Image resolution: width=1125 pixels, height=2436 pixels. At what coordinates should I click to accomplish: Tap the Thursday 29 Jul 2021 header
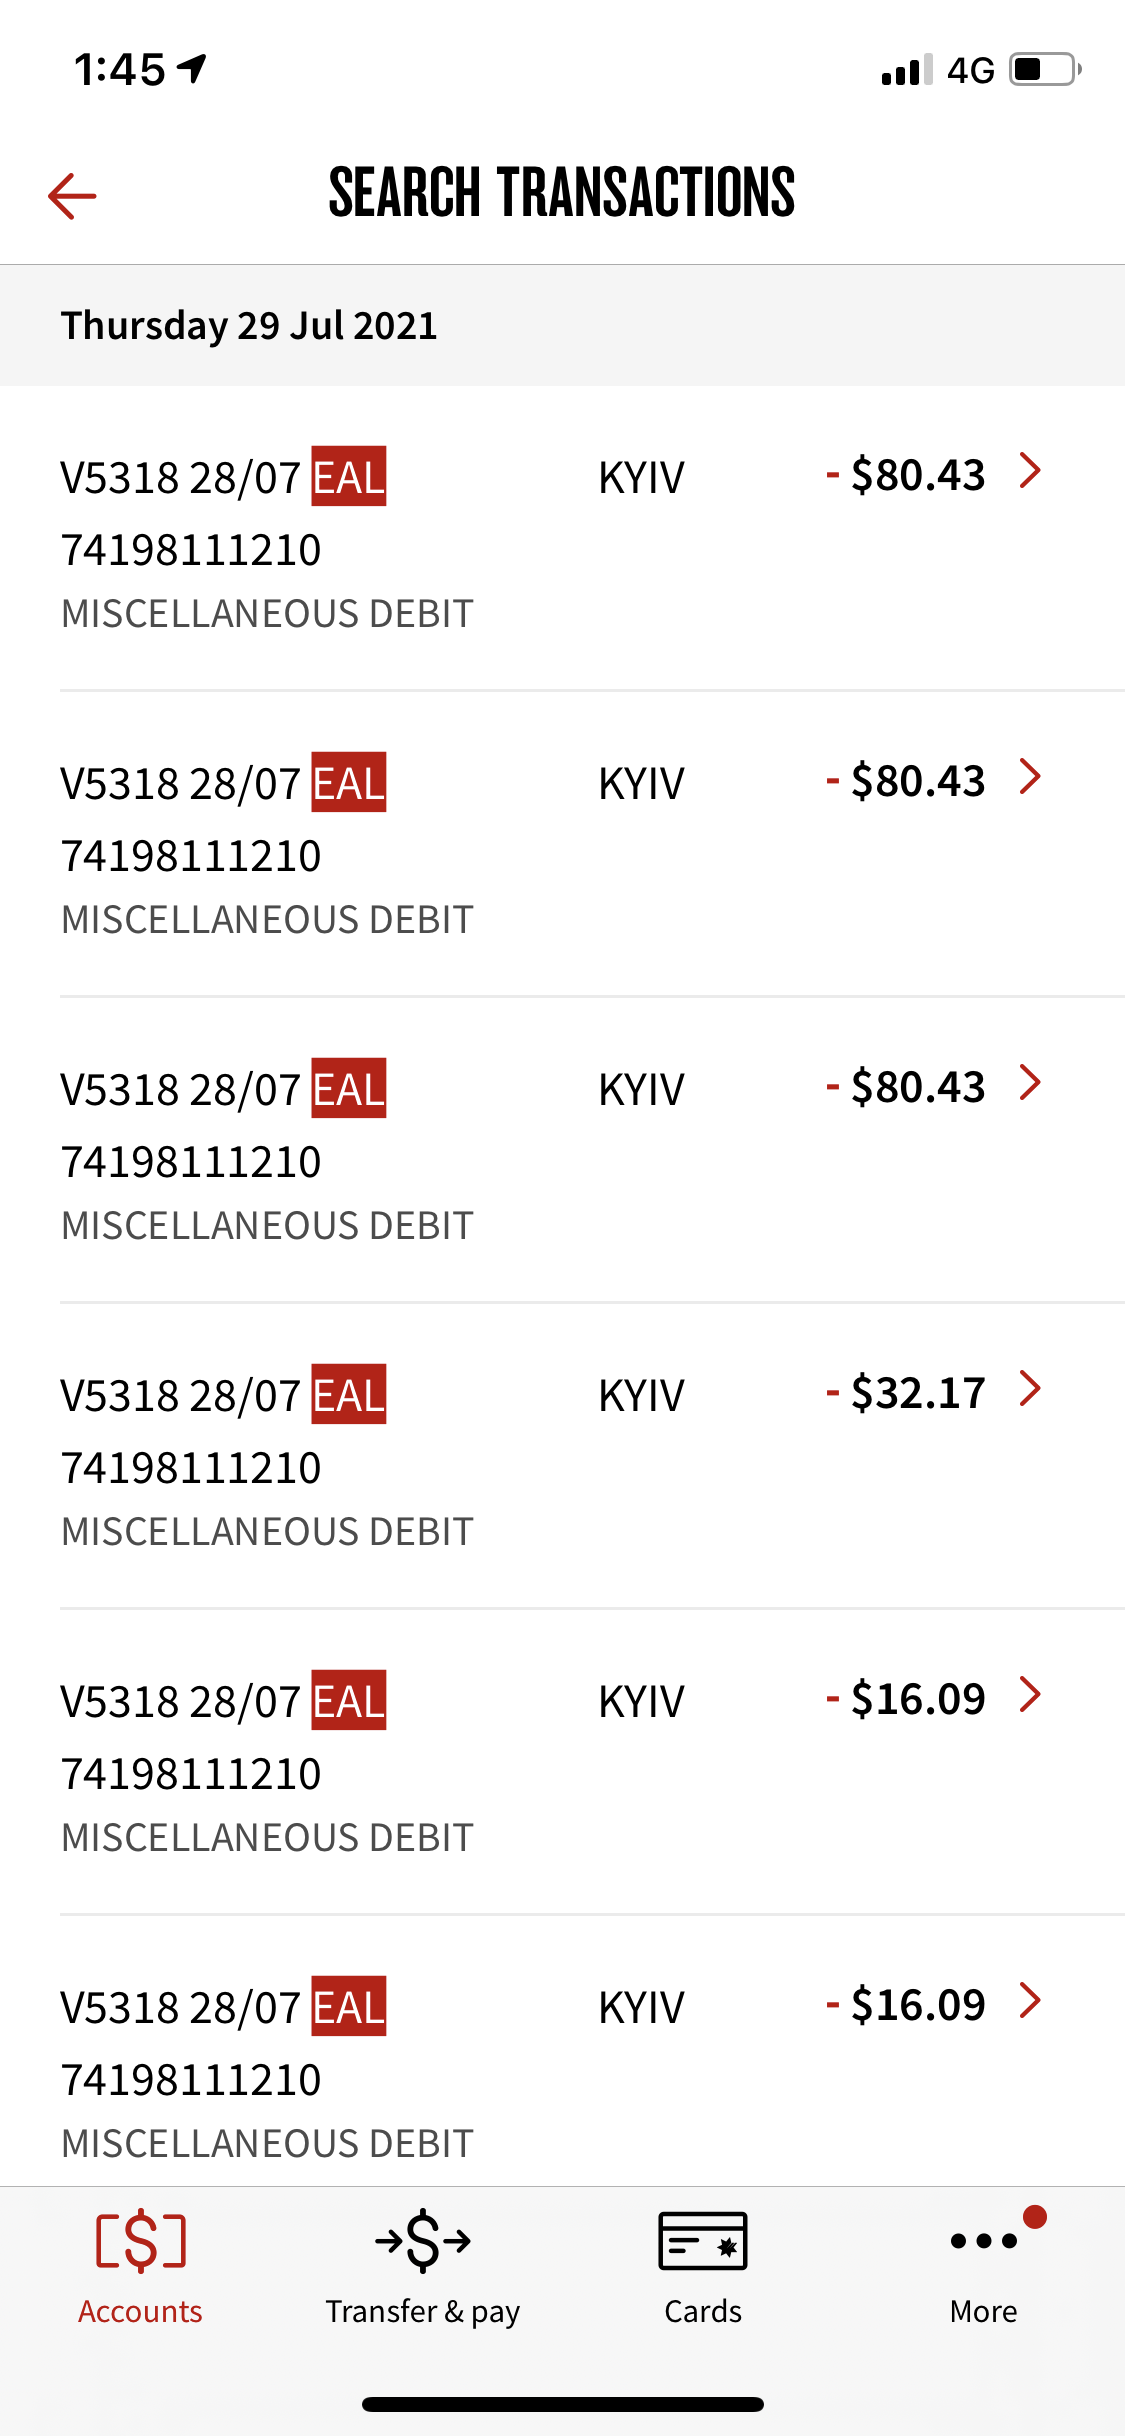click(x=250, y=325)
